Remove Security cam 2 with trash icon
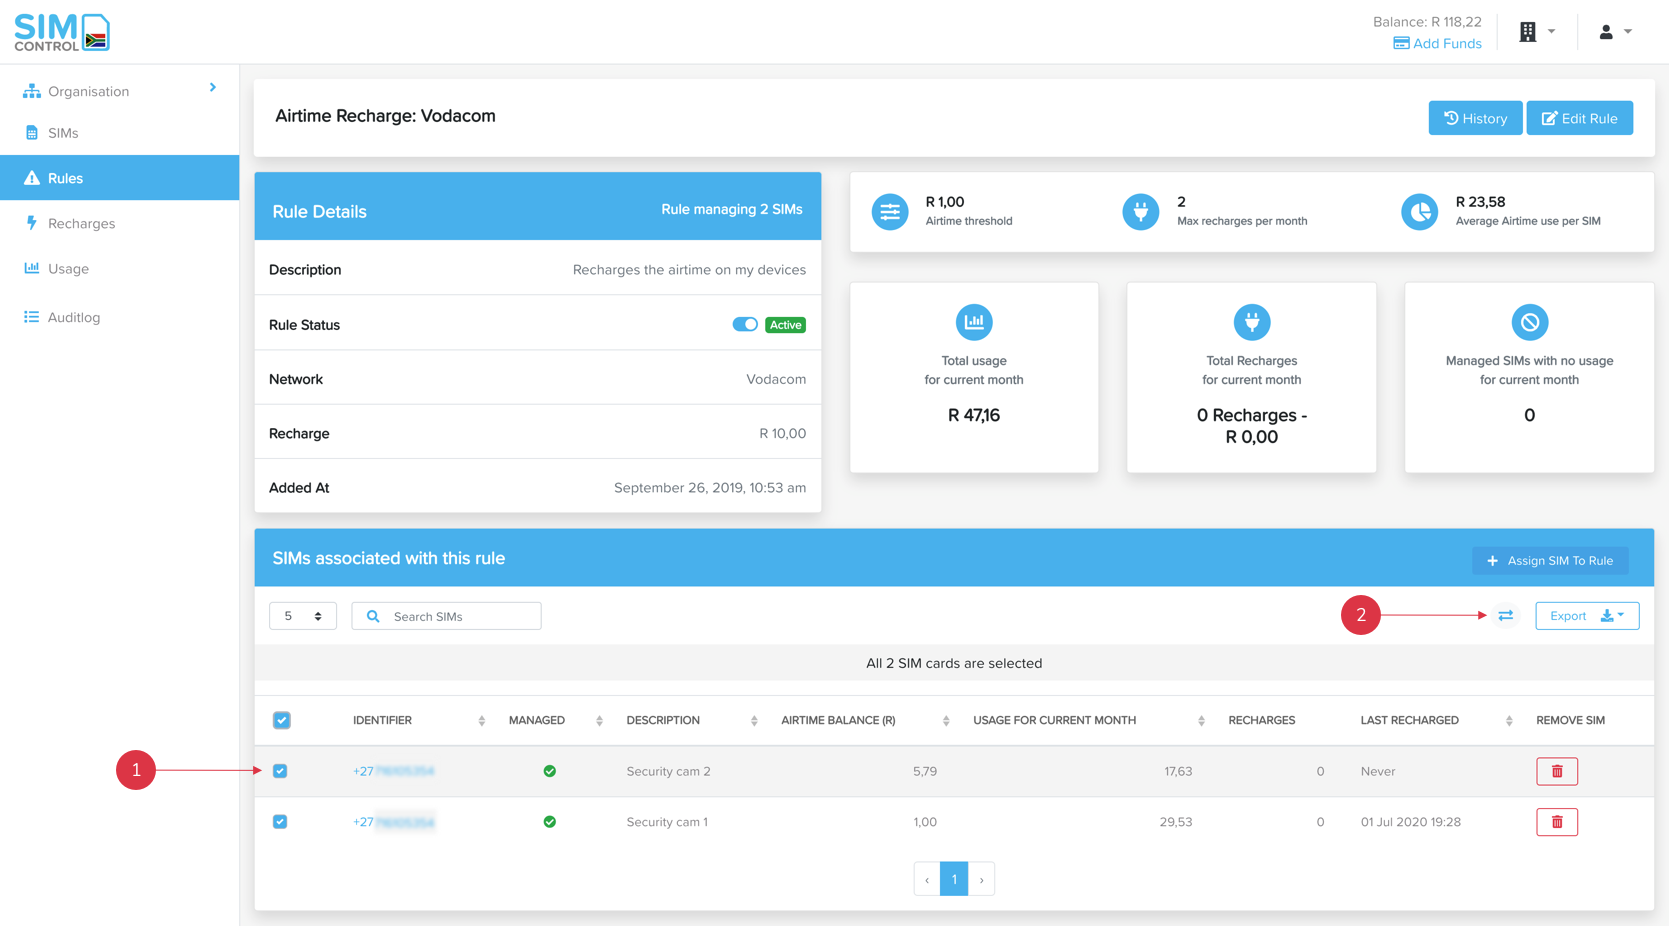This screenshot has height=926, width=1669. click(x=1557, y=771)
